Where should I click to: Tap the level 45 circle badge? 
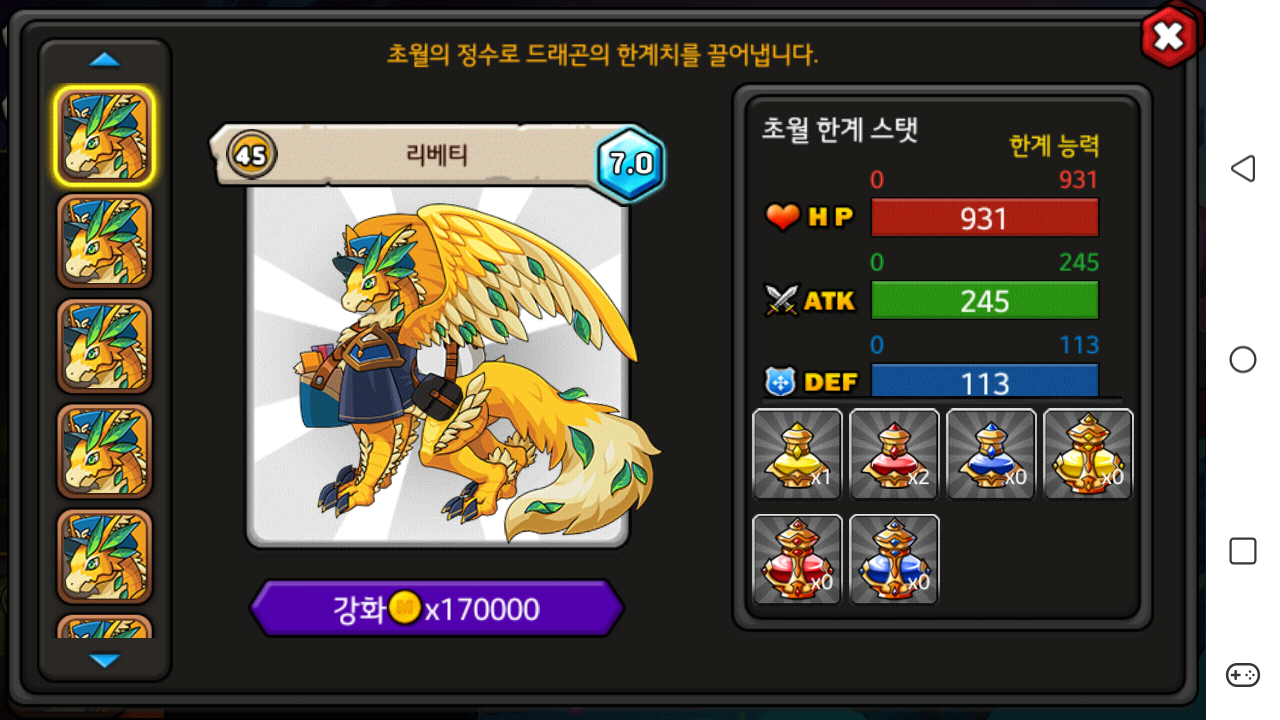(x=252, y=155)
